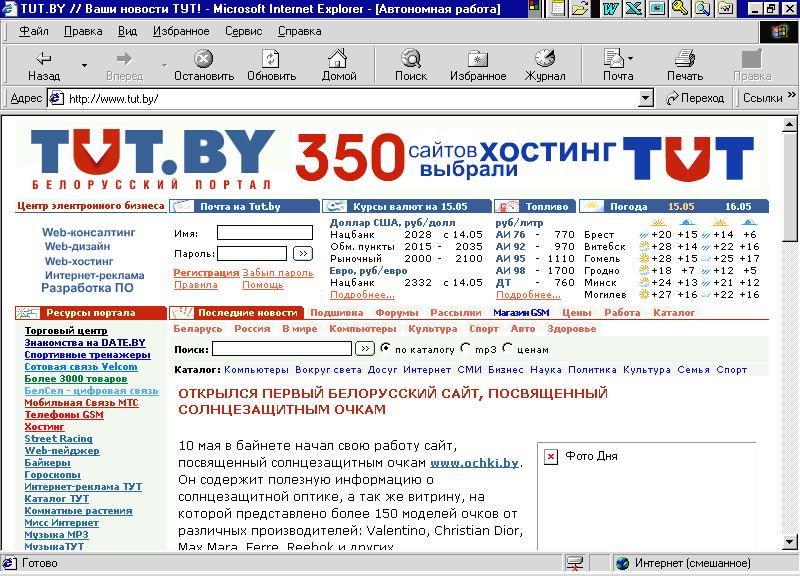Click the Назад back arrow button
This screenshot has height=576, width=800.
coord(43,65)
